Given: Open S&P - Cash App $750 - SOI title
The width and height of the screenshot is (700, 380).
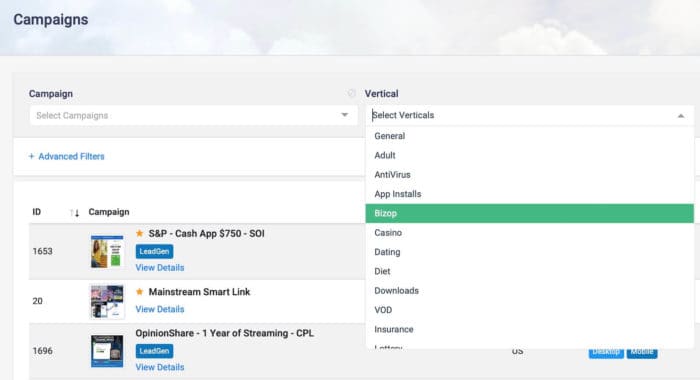Looking at the screenshot, I should click(x=207, y=234).
